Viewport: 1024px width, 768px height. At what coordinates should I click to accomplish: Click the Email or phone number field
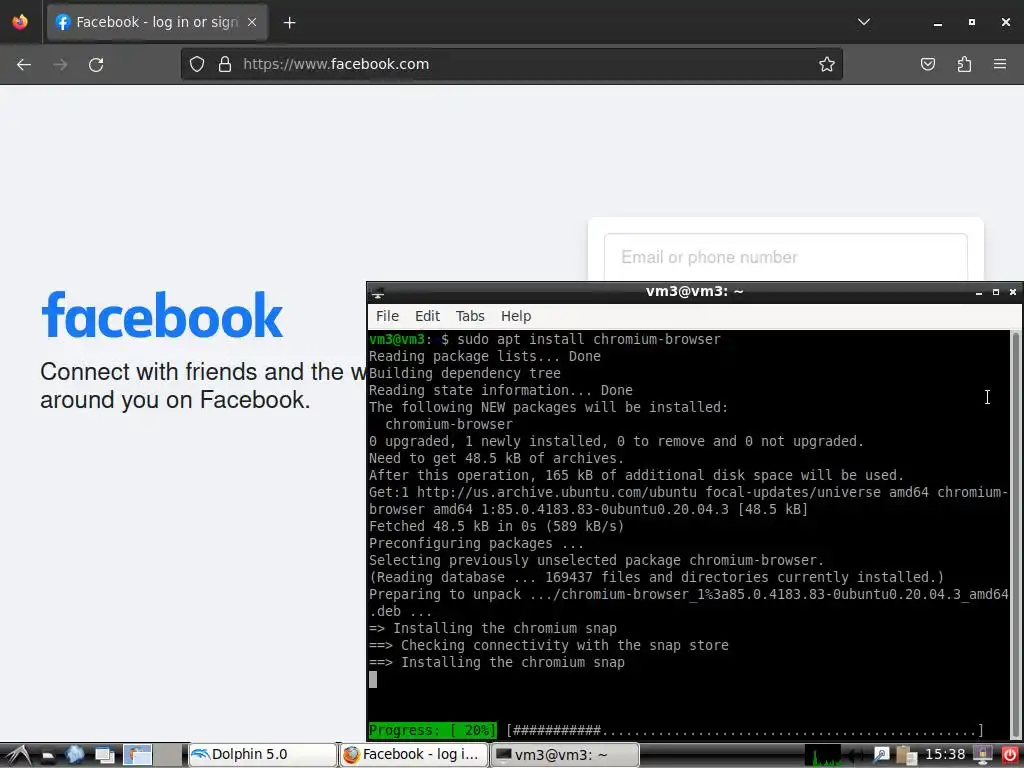pyautogui.click(x=786, y=257)
